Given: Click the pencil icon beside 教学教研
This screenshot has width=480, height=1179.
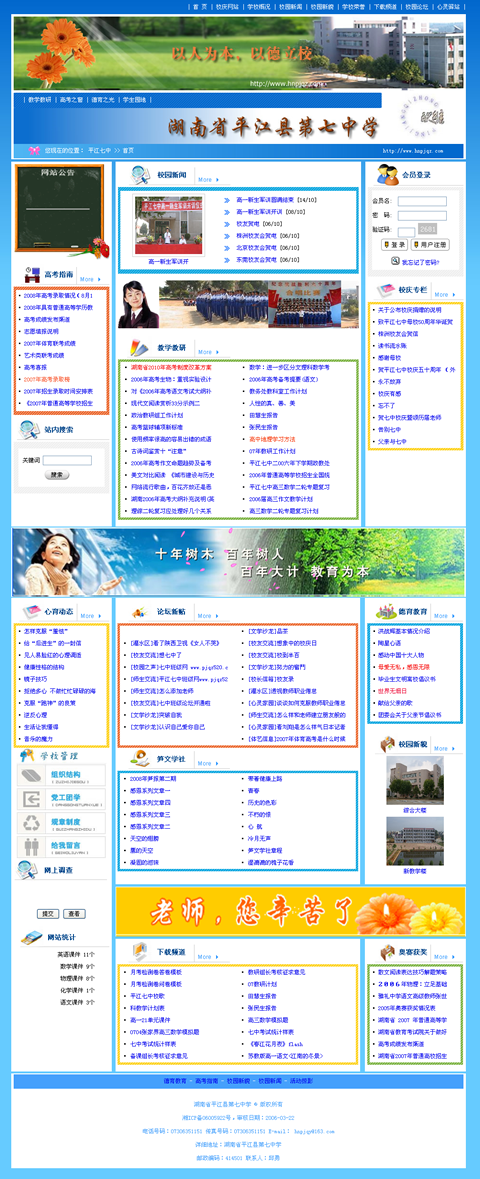Looking at the screenshot, I should pyautogui.click(x=140, y=347).
